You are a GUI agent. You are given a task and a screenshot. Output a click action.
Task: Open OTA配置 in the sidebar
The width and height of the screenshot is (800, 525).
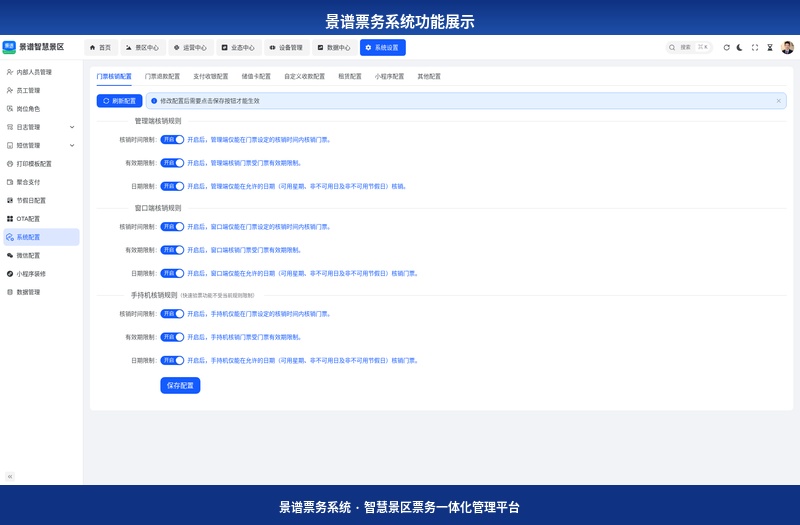pyautogui.click(x=41, y=219)
